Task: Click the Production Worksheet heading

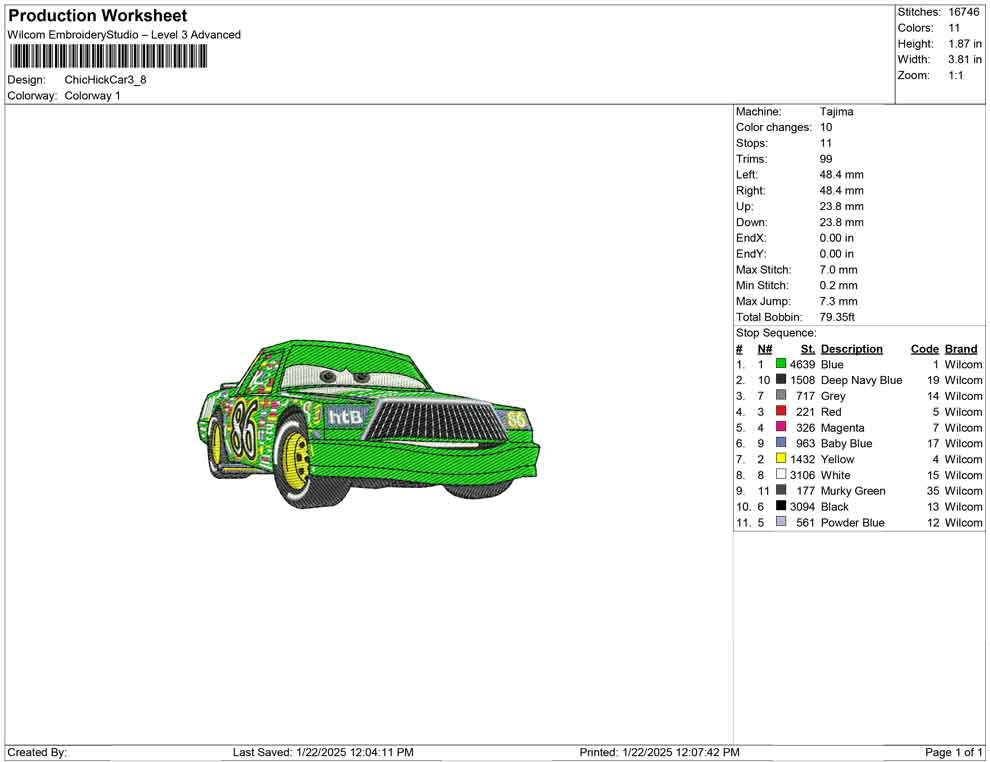Action: pos(97,16)
